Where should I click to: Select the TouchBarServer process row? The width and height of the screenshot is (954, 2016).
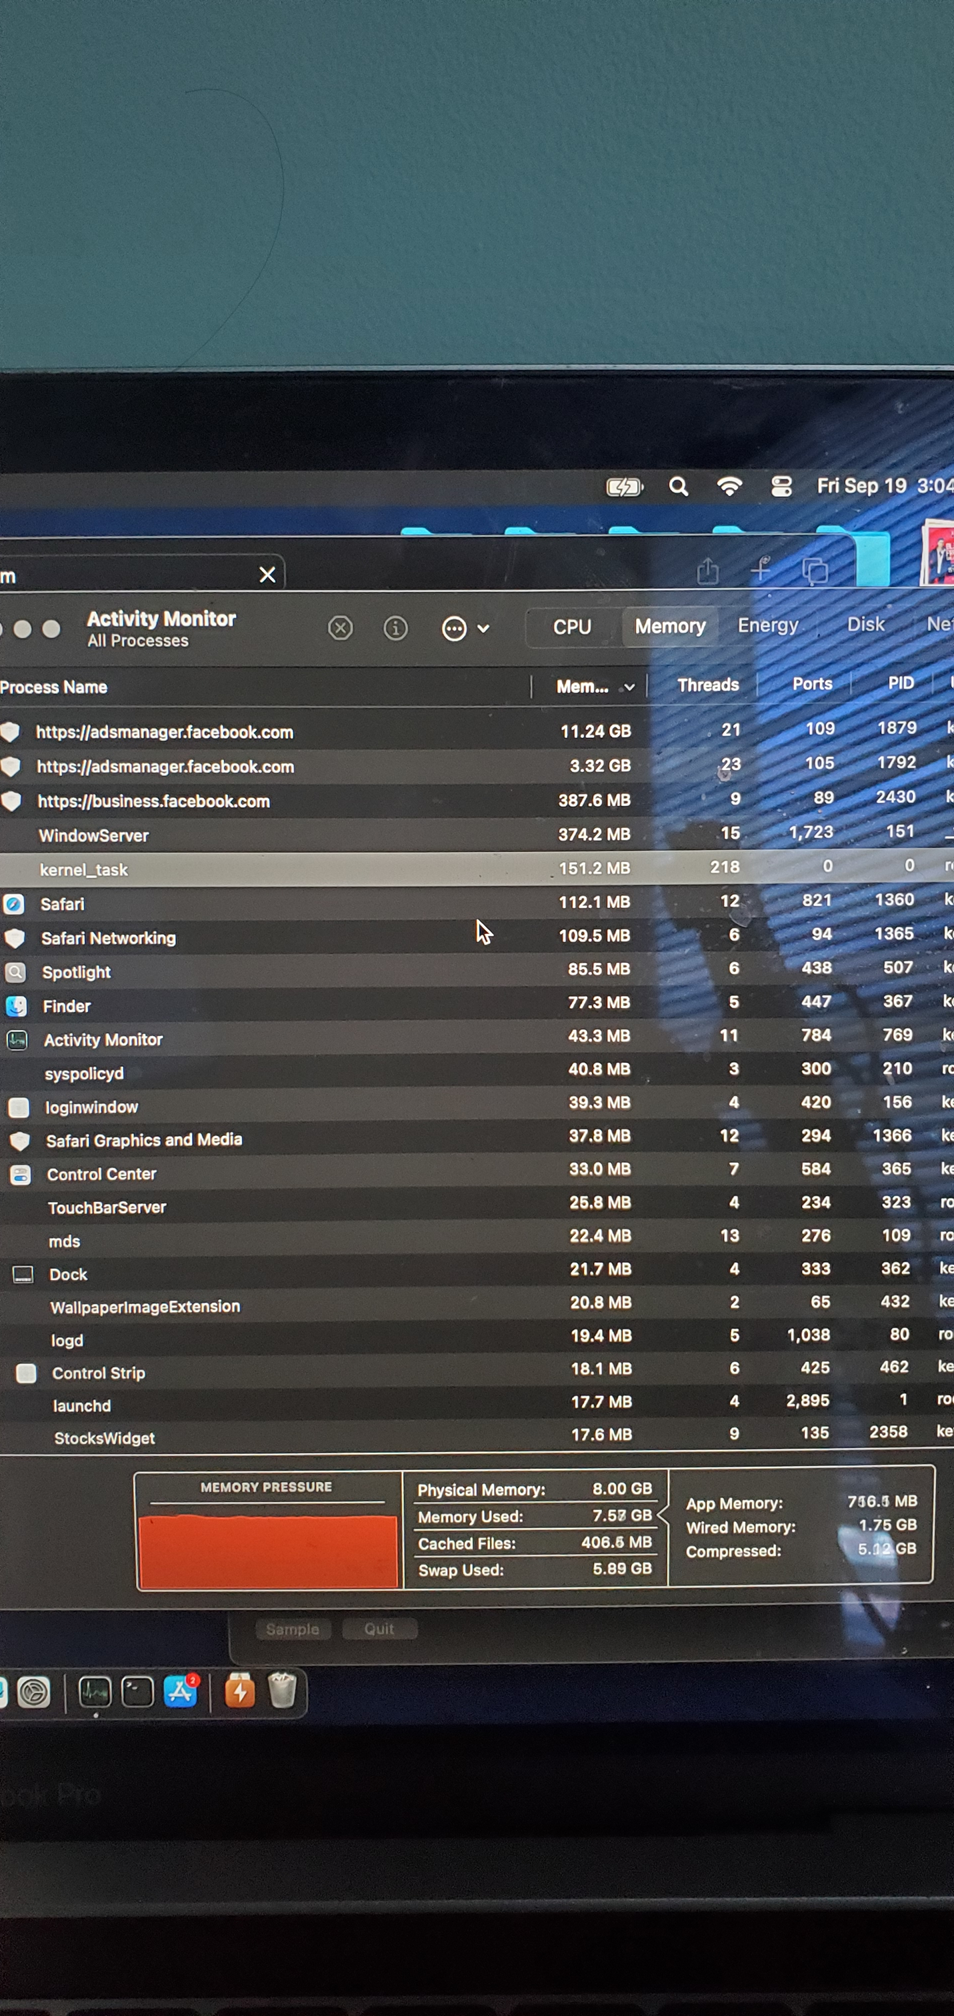click(x=477, y=1207)
